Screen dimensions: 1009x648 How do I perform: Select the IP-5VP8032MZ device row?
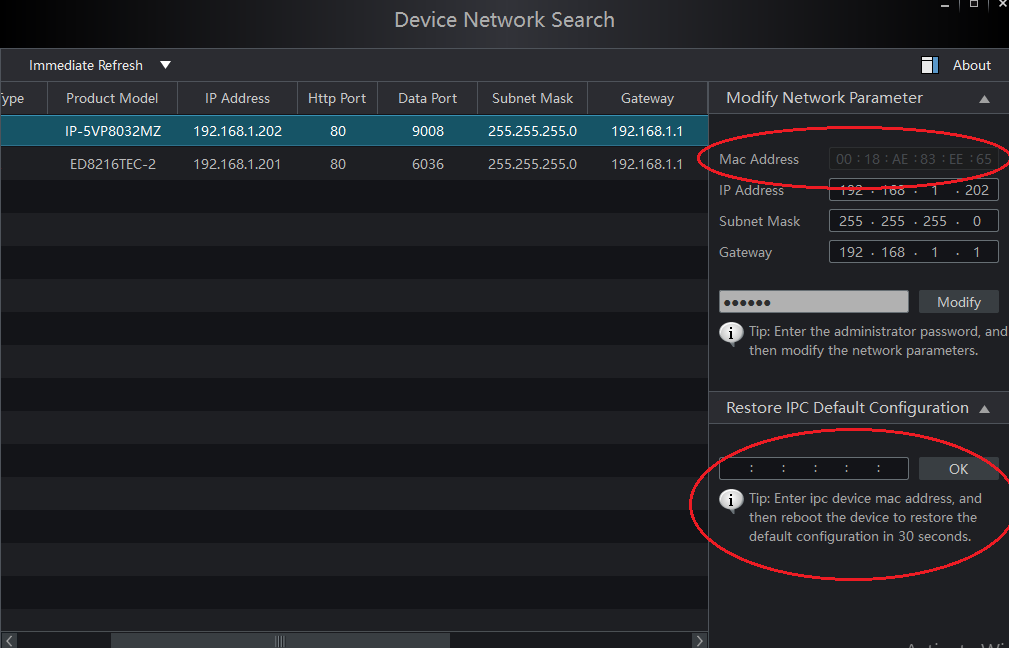(x=354, y=131)
